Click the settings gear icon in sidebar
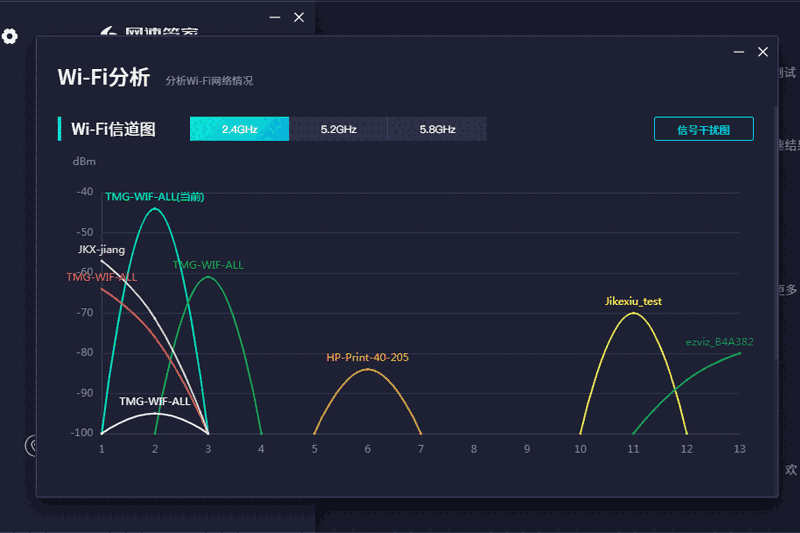 (x=10, y=37)
